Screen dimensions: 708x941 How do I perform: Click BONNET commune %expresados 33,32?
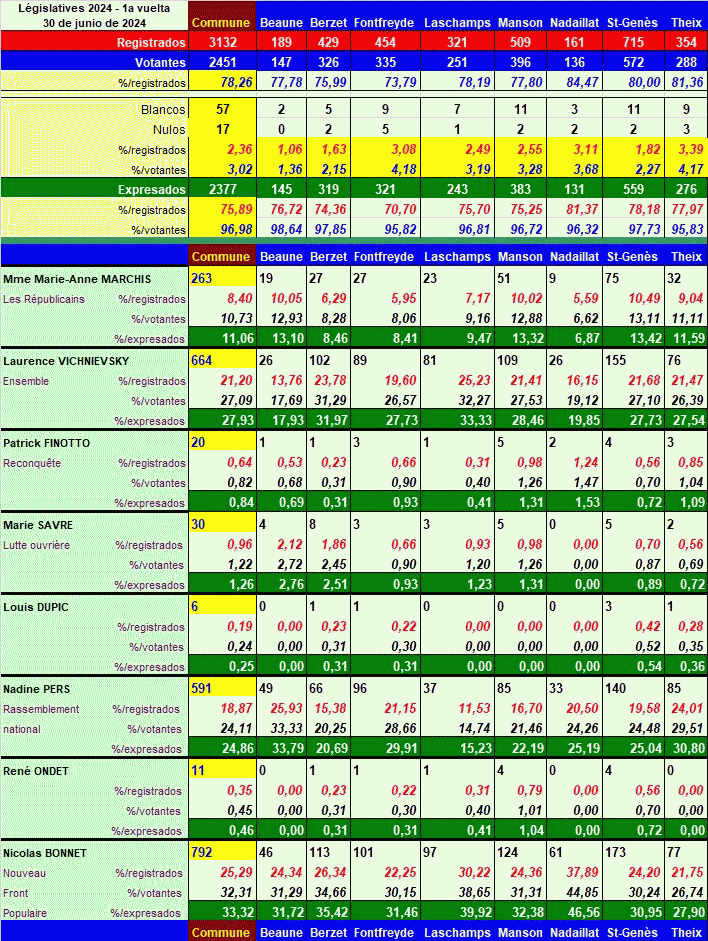point(238,912)
